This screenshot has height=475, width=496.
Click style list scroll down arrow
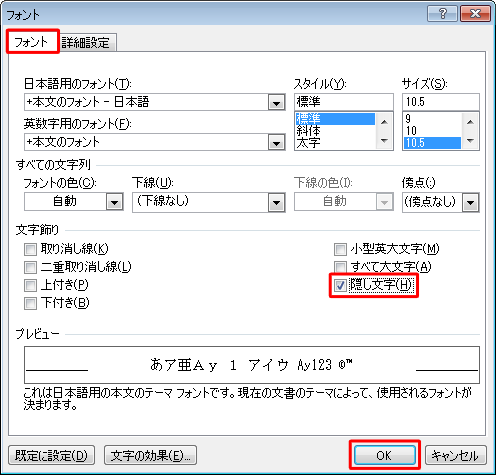point(384,140)
